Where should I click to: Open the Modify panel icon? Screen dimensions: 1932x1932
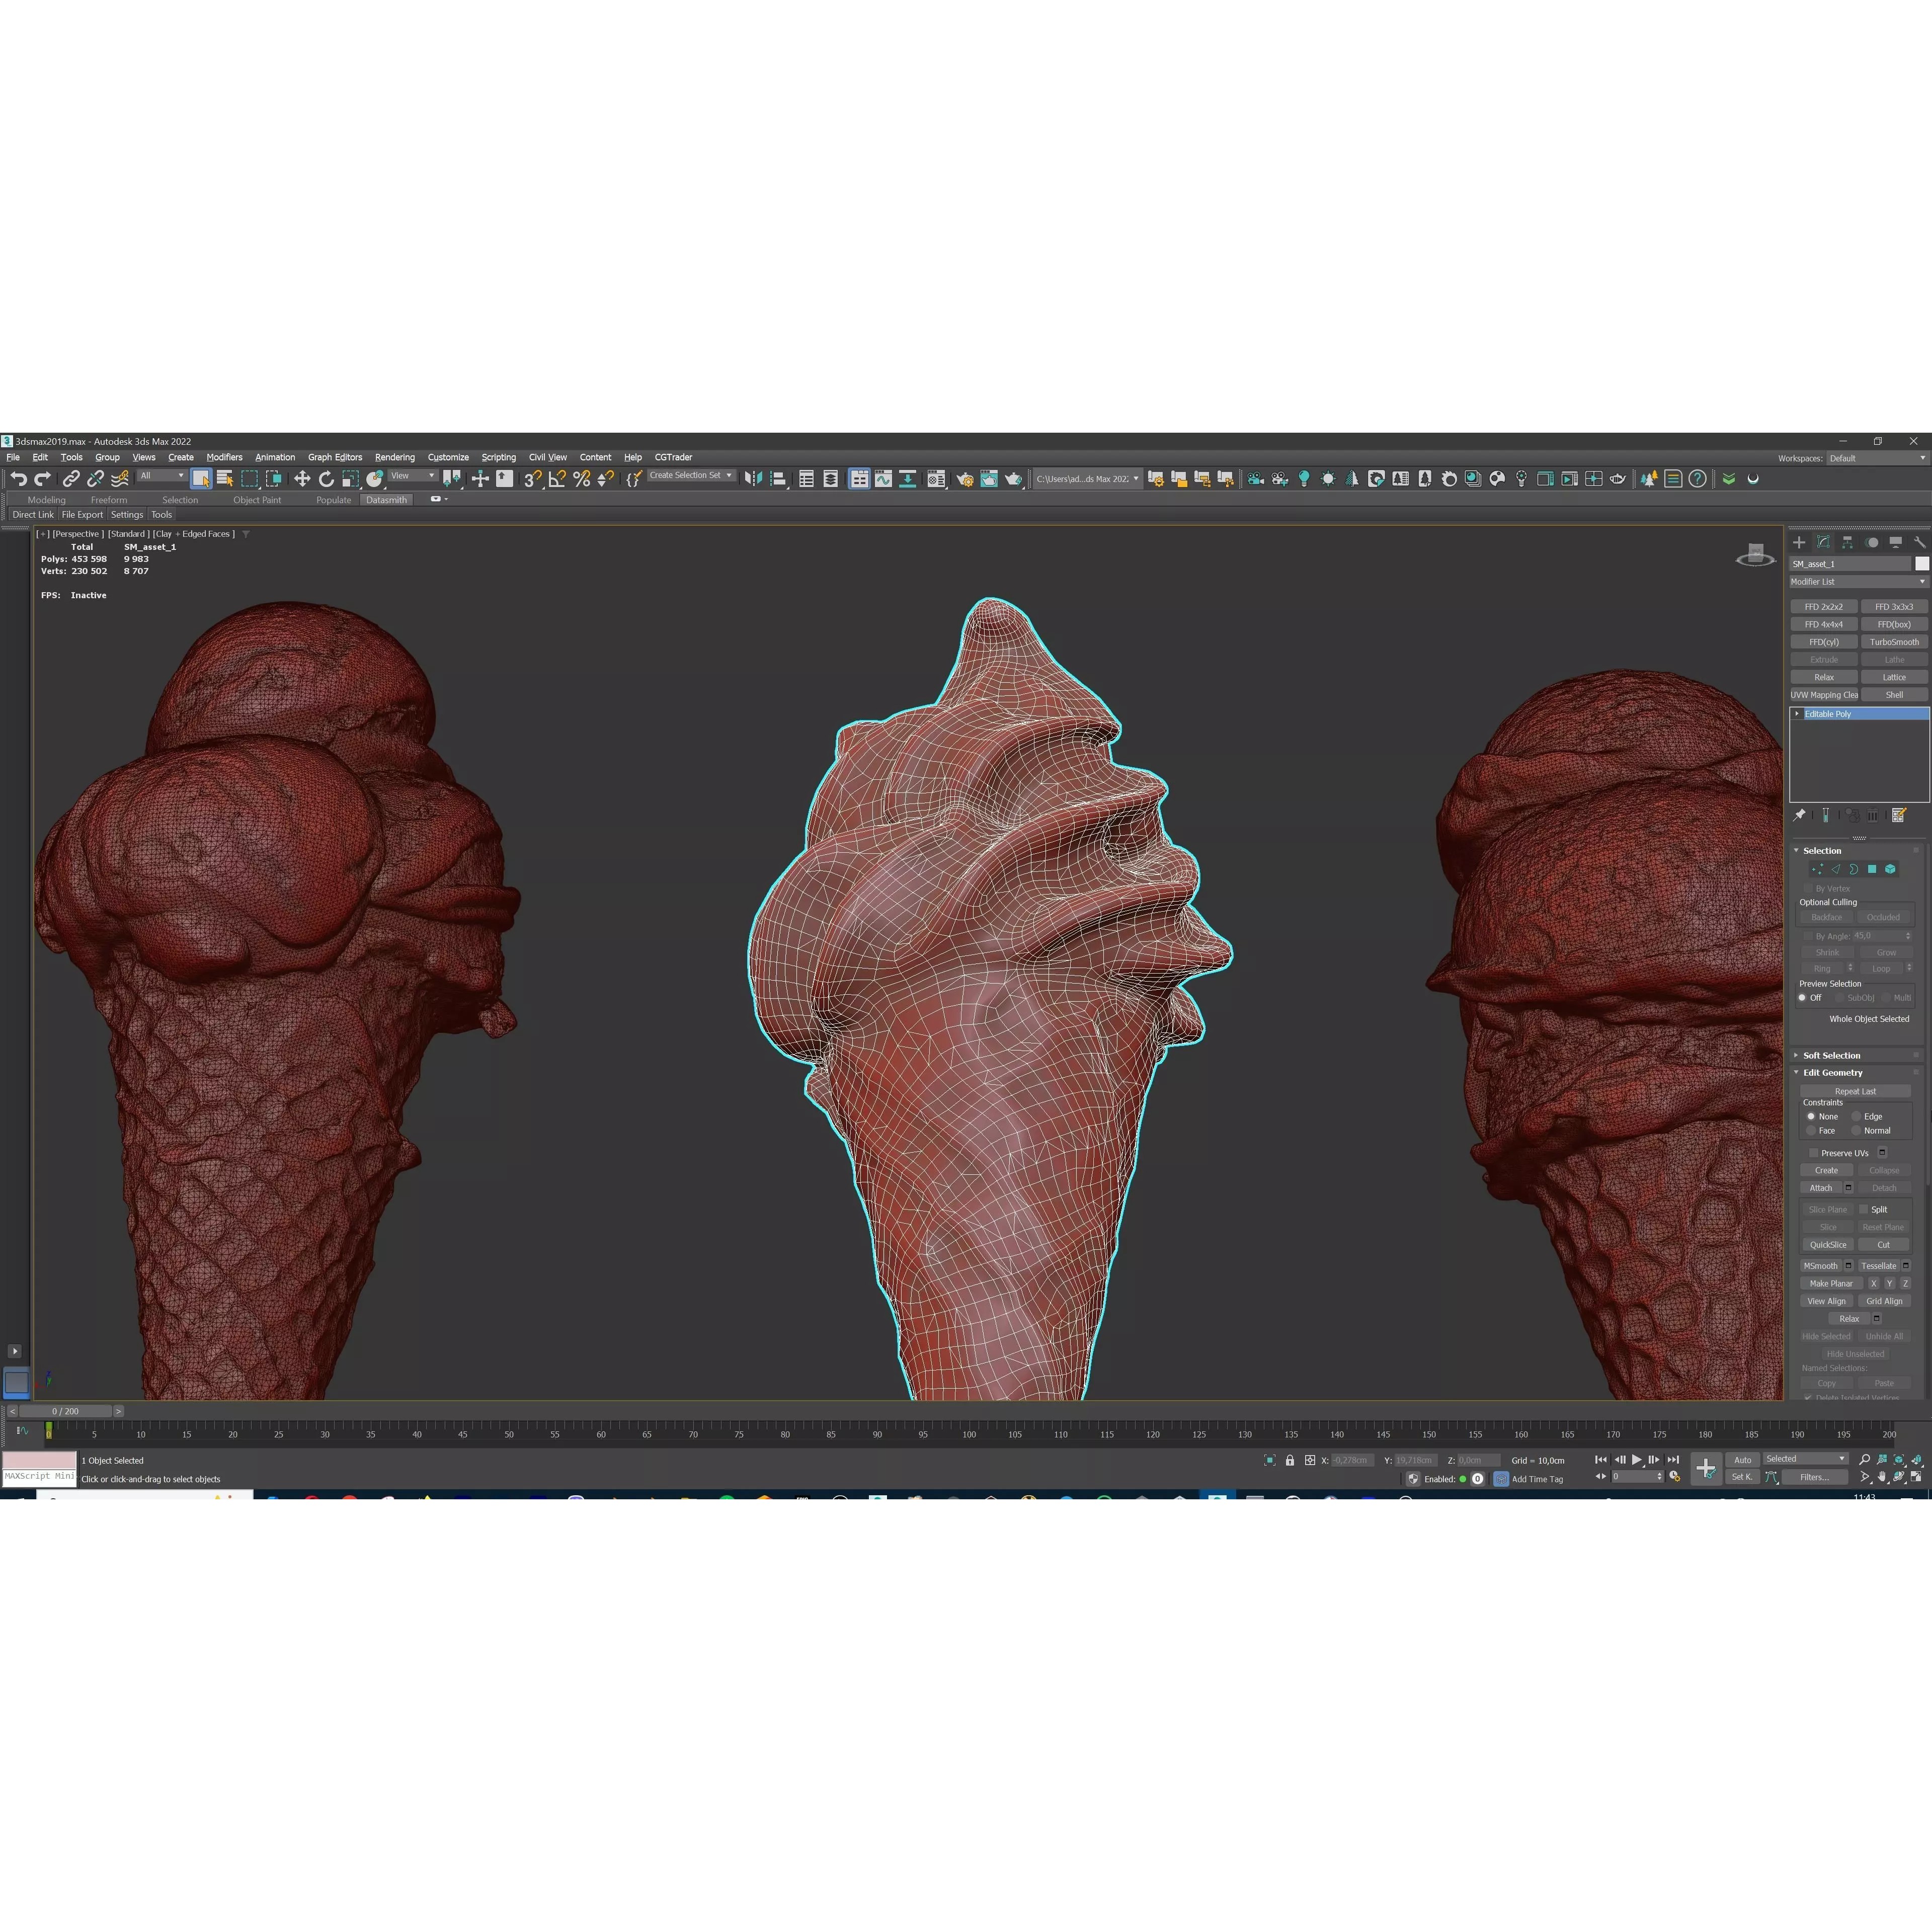(x=1824, y=542)
